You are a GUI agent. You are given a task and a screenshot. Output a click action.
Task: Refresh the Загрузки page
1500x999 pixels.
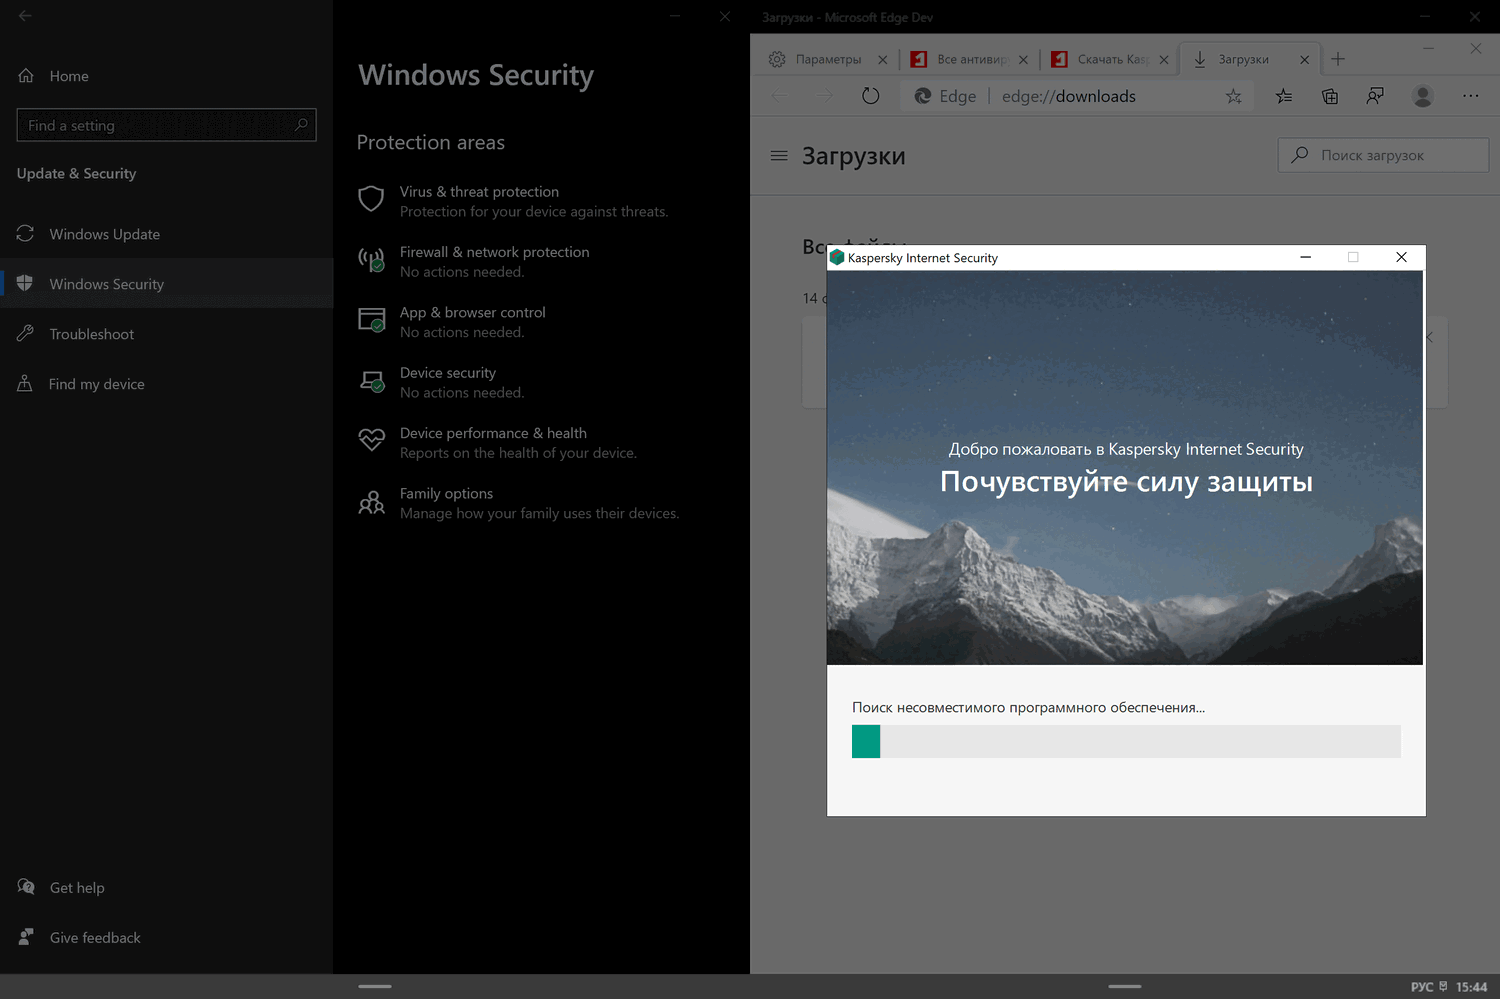coord(870,95)
